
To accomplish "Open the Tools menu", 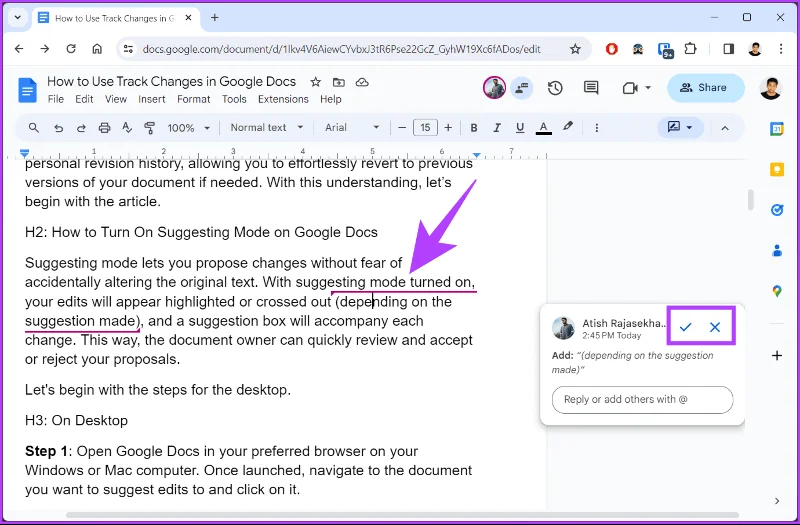I will click(x=234, y=99).
